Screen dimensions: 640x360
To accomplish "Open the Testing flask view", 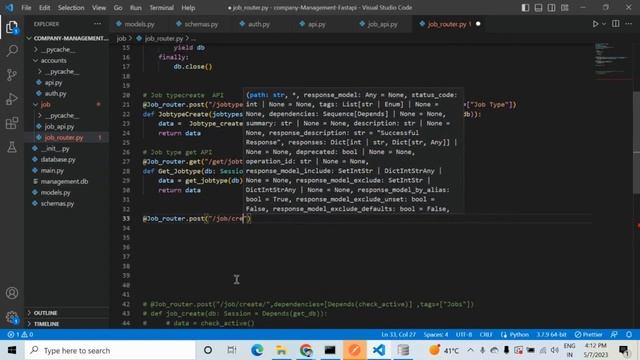I will [12, 147].
